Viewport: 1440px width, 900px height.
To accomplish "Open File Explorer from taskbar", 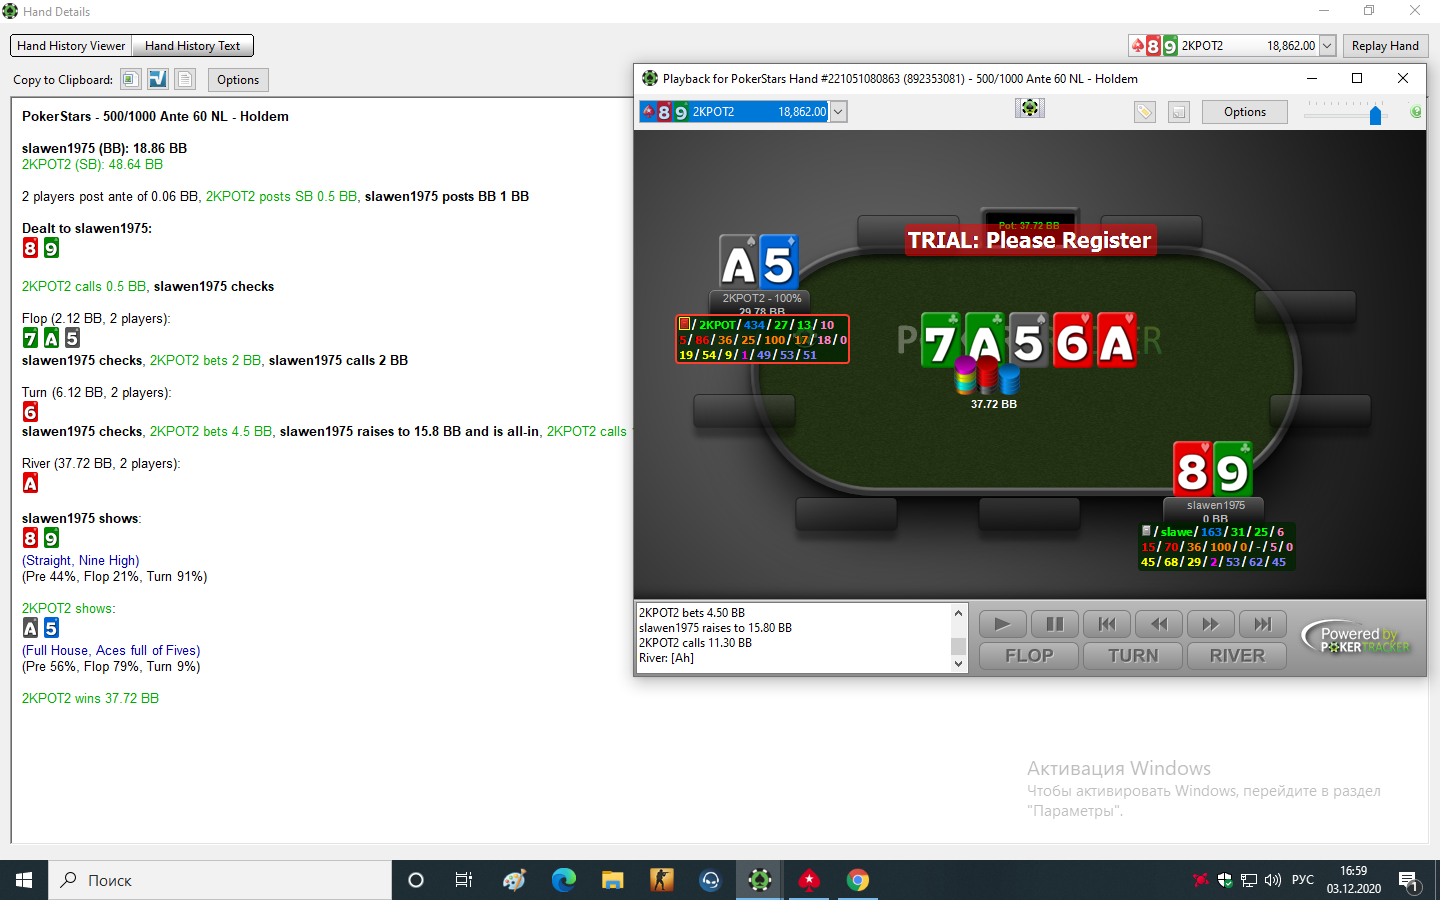I will [613, 880].
